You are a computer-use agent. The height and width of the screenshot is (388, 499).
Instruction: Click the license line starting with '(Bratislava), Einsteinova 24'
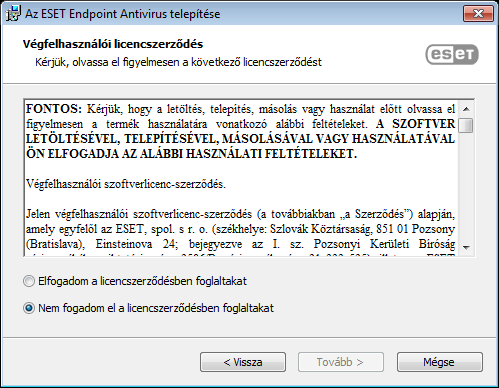[x=240, y=244]
